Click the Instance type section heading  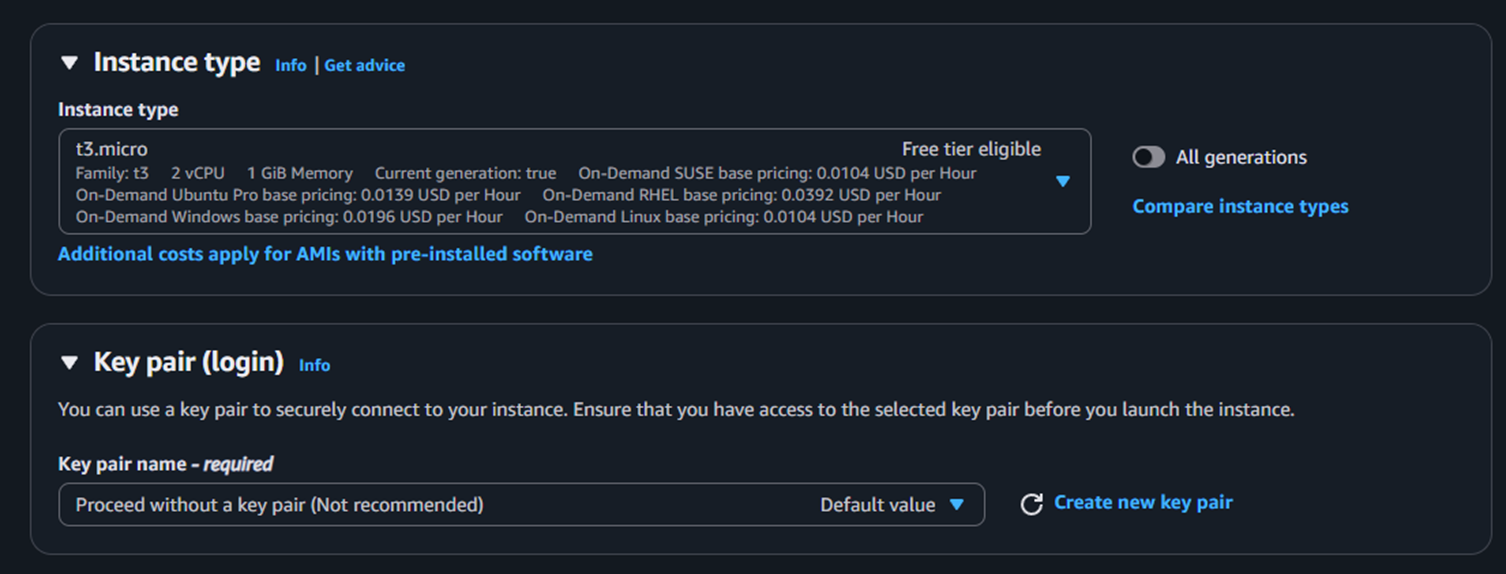pyautogui.click(x=177, y=63)
